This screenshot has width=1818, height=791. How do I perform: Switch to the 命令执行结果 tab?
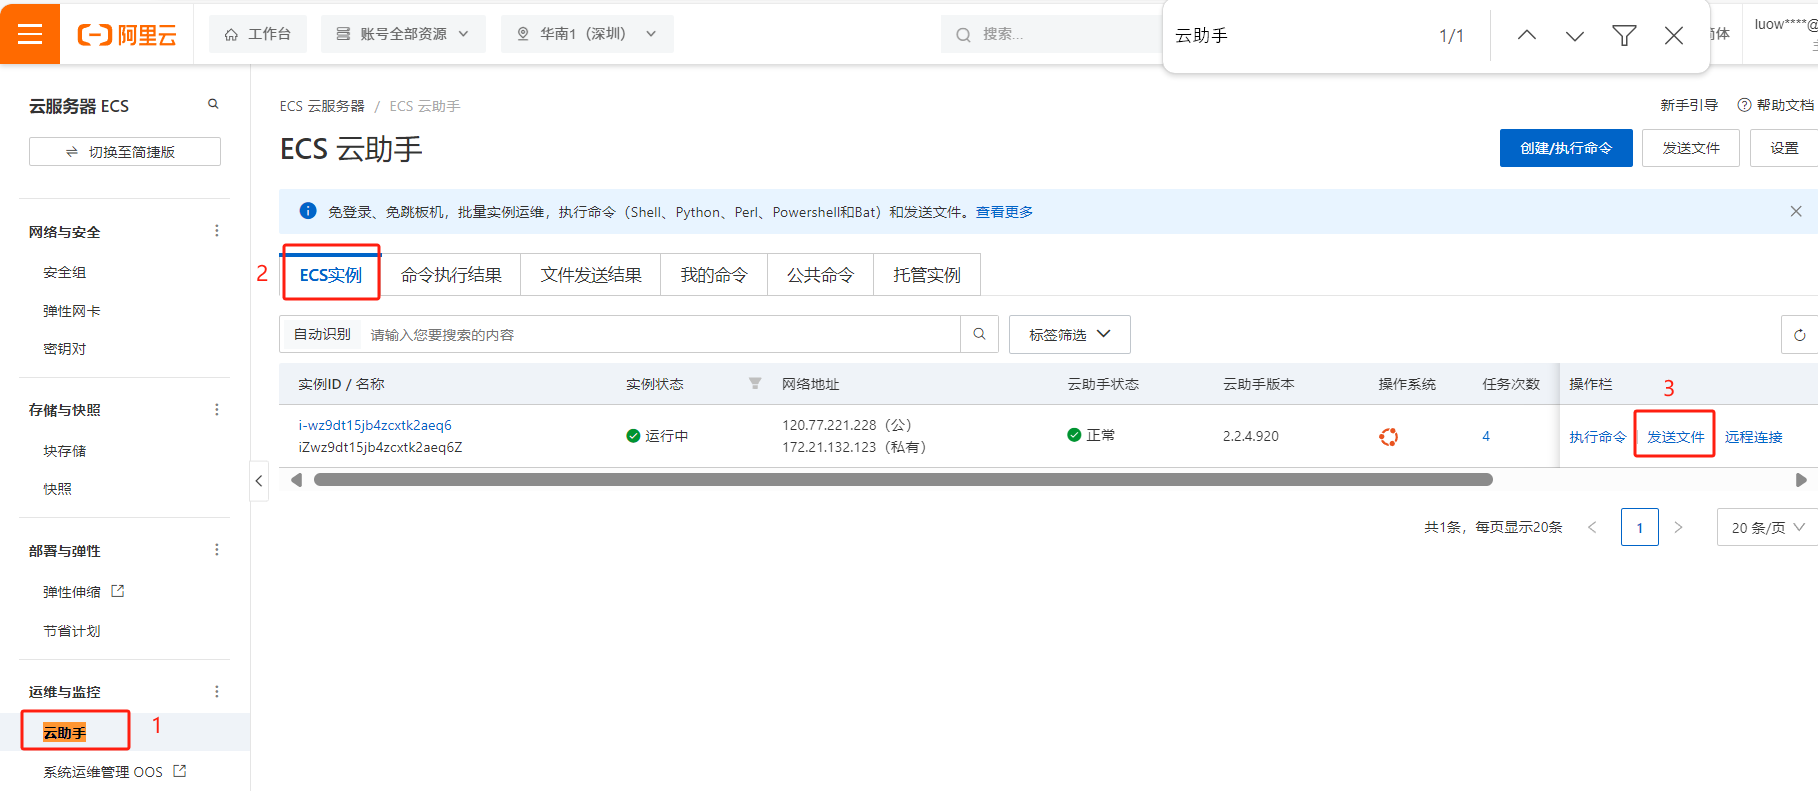(451, 275)
